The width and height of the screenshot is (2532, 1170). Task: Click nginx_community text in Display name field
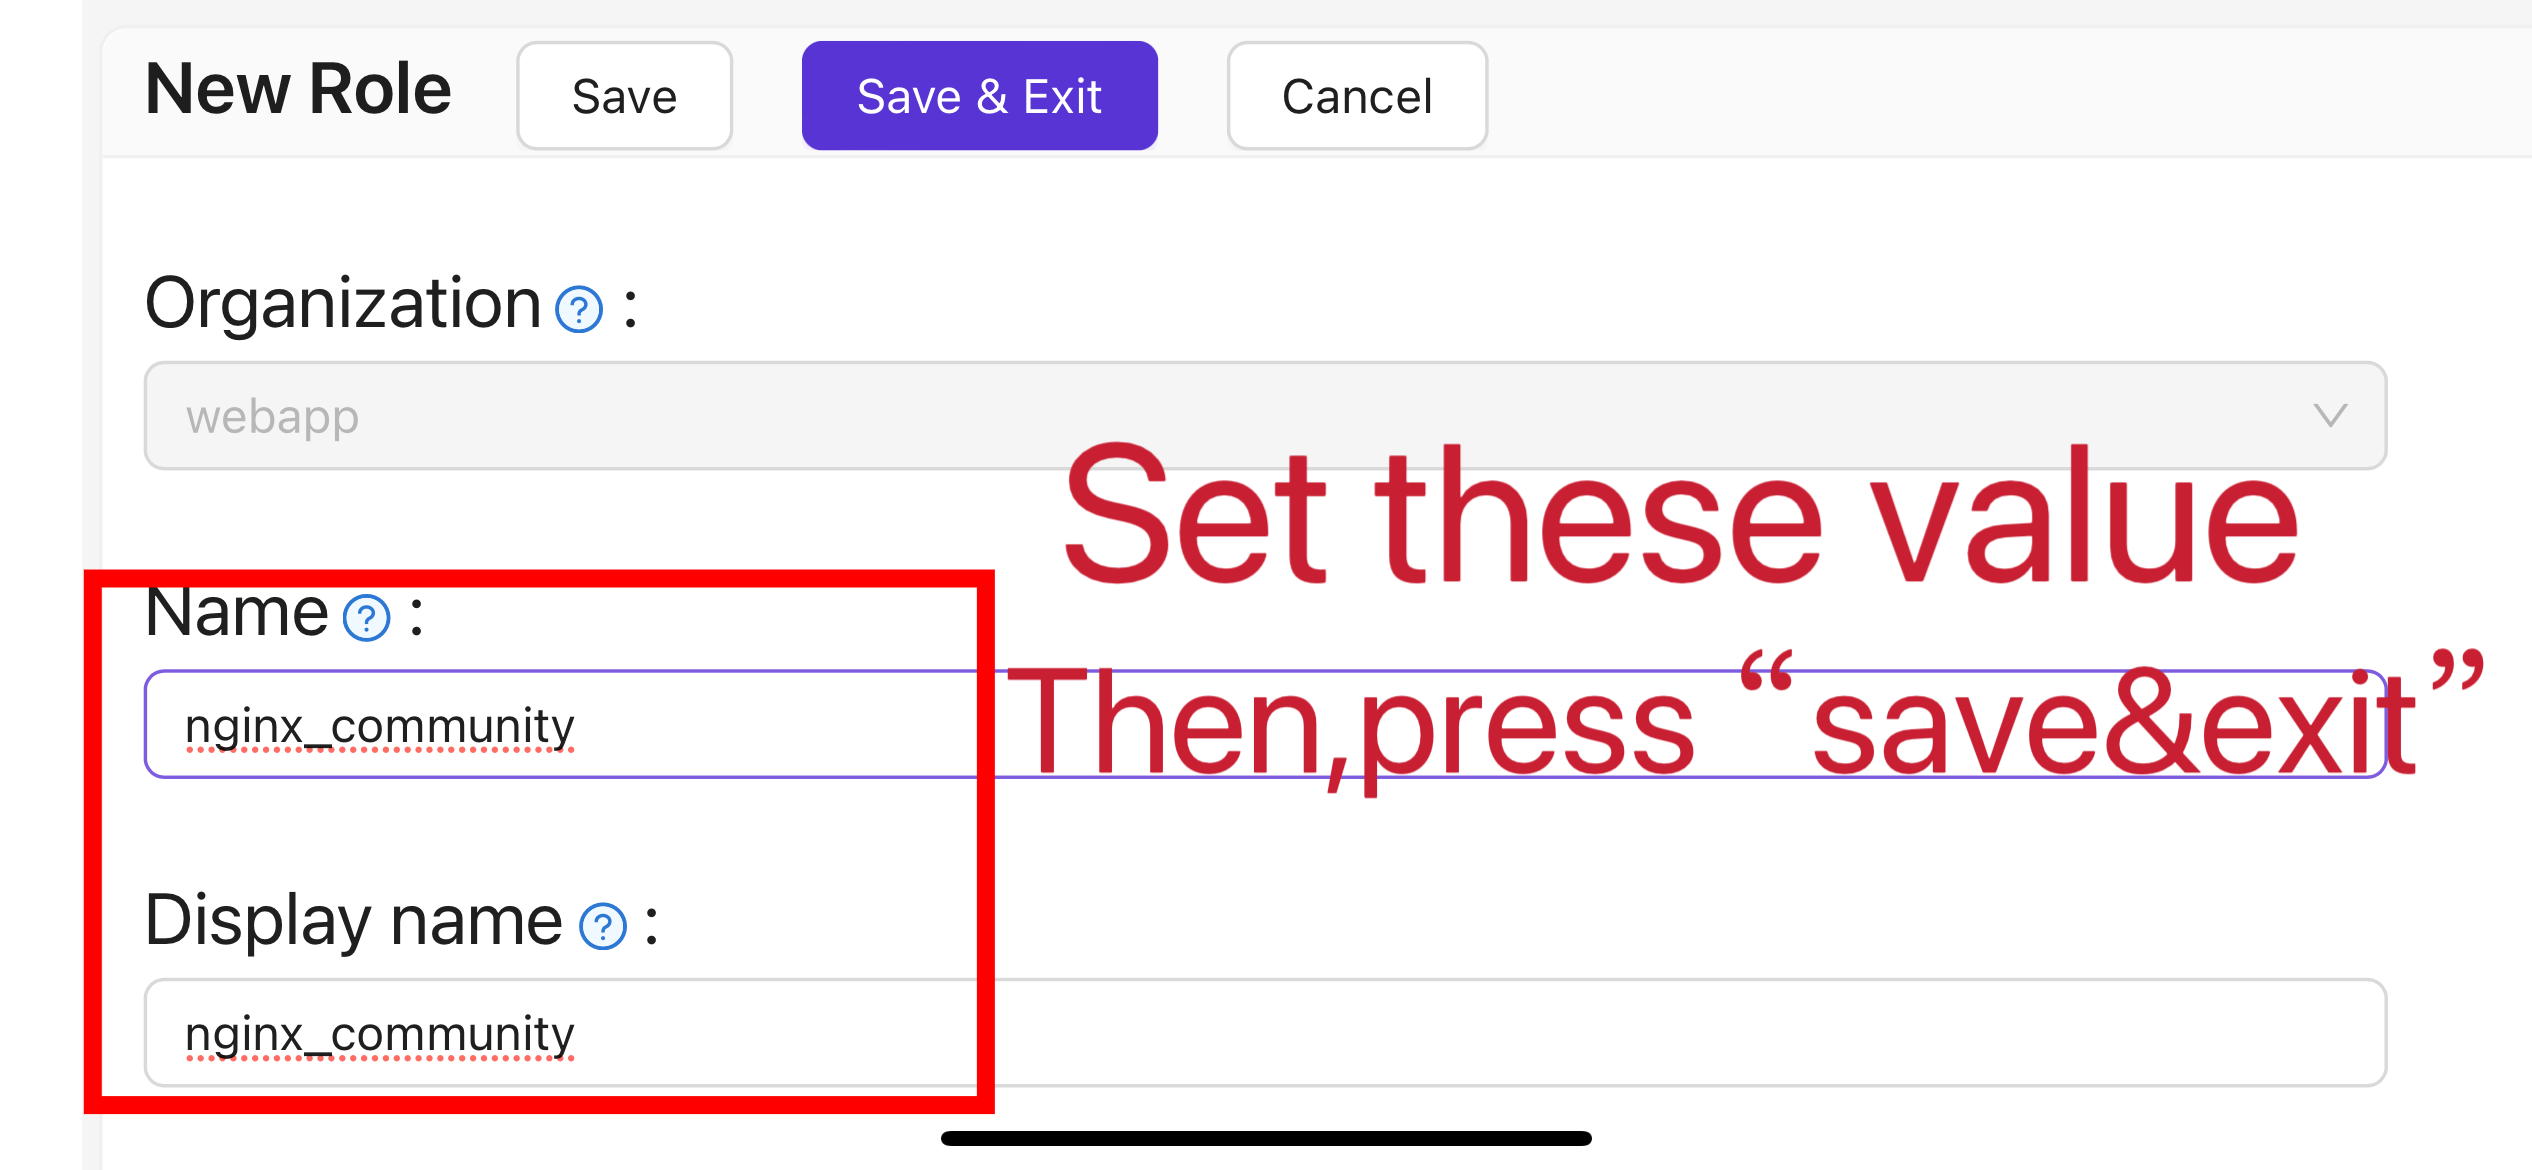(x=380, y=1034)
